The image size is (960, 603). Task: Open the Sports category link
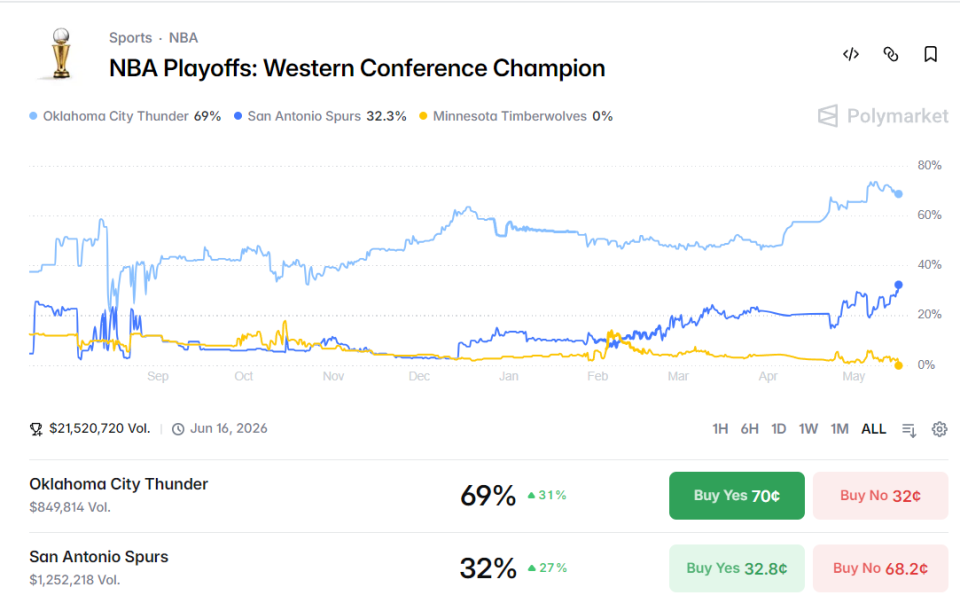tap(130, 38)
